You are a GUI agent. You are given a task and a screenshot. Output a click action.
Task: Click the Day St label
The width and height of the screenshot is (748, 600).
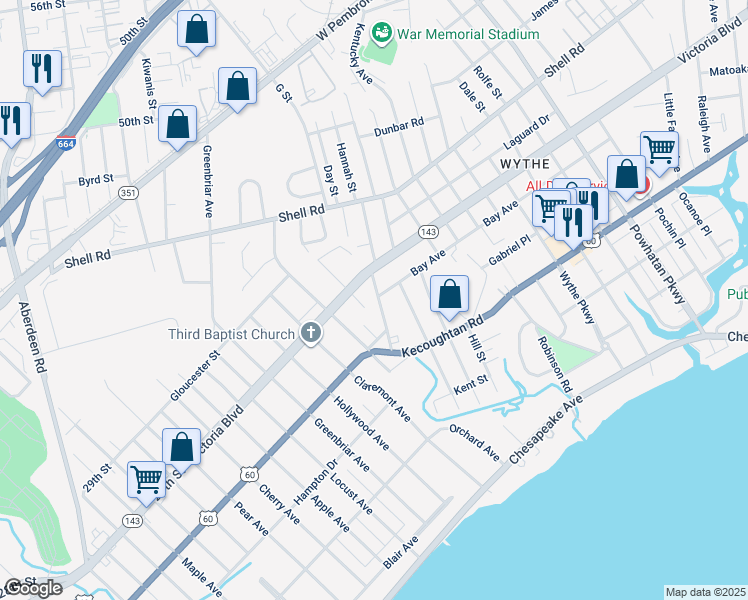[x=331, y=180]
